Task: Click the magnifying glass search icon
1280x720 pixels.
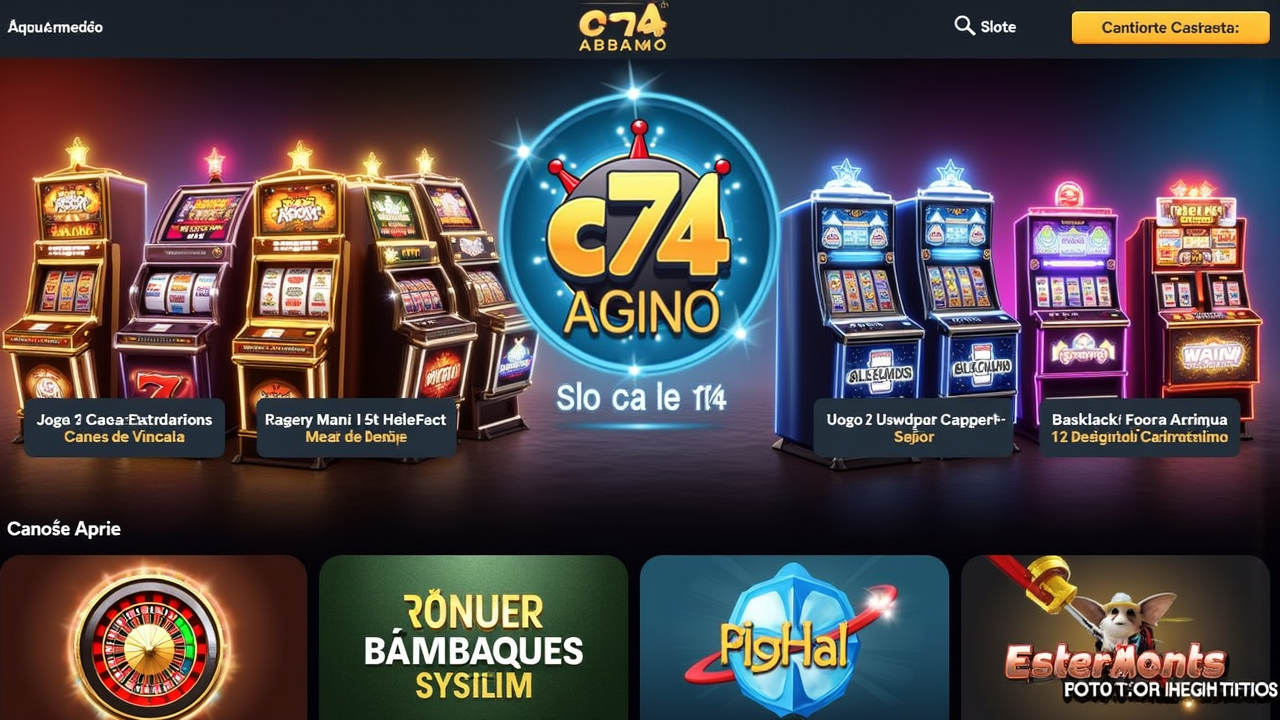Action: pyautogui.click(x=964, y=26)
